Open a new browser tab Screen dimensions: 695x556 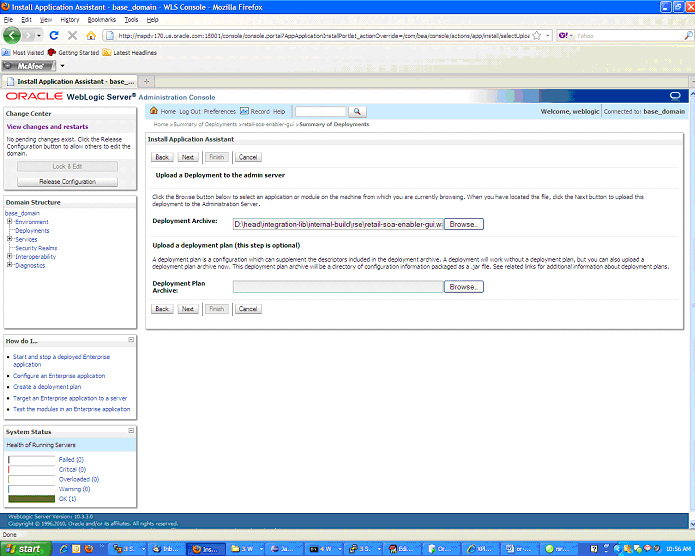(x=146, y=82)
